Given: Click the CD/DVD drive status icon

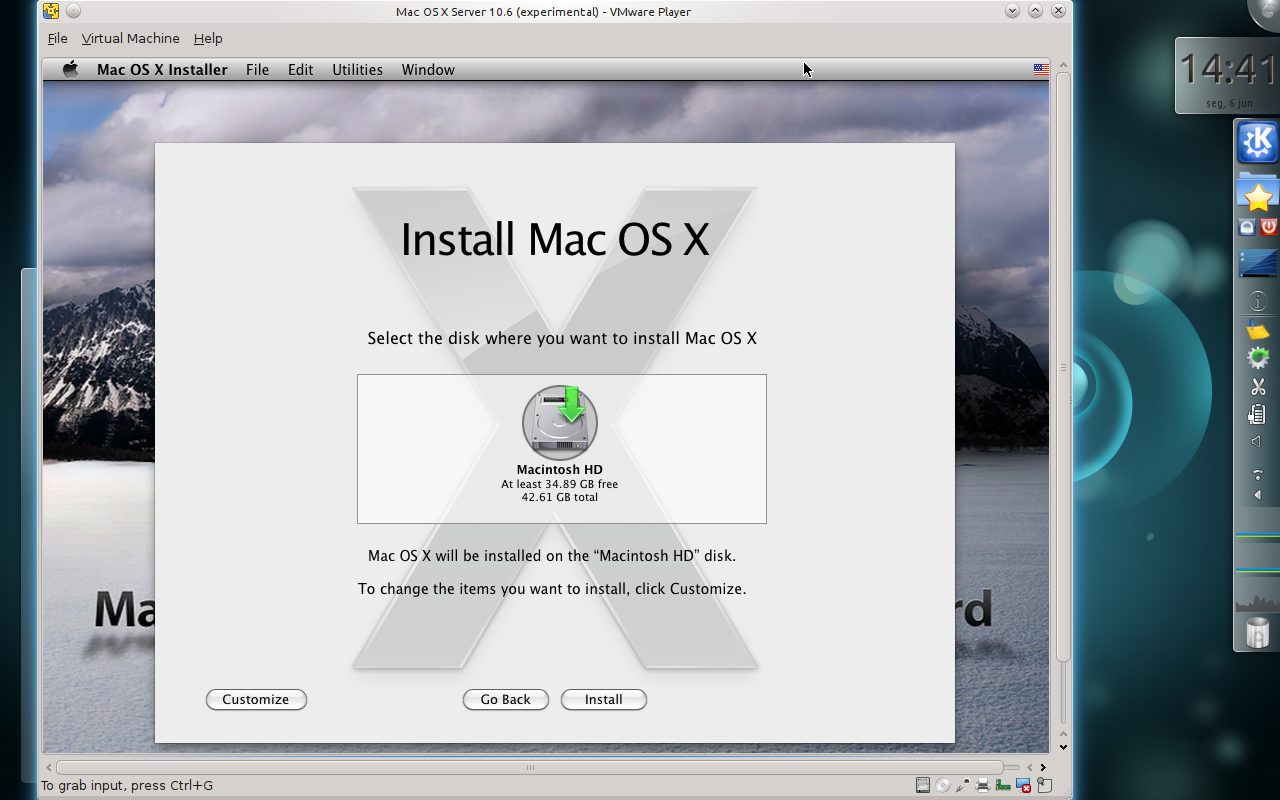Looking at the screenshot, I should pyautogui.click(x=943, y=785).
